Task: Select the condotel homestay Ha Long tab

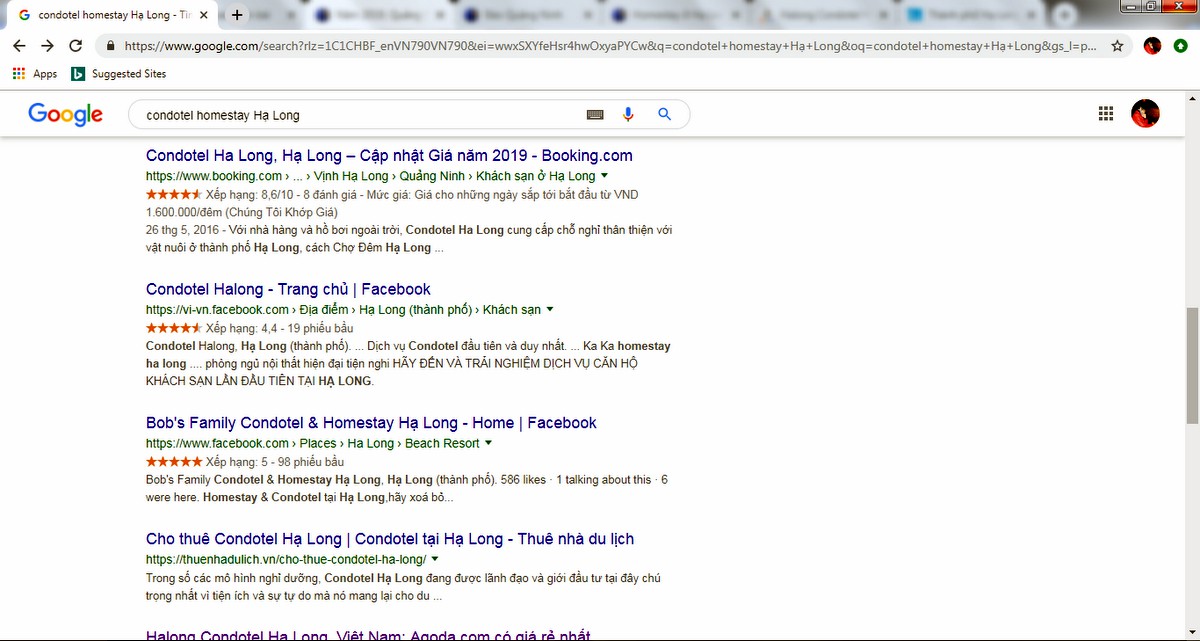Action: pos(112,15)
